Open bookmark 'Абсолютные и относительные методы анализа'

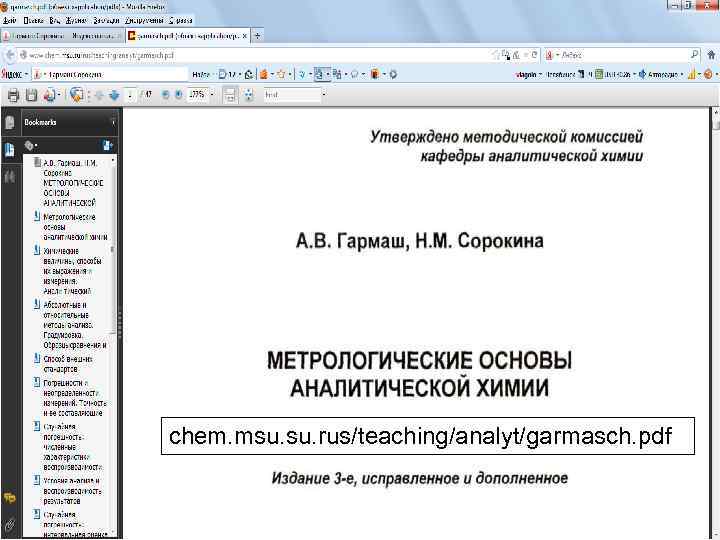[74, 325]
